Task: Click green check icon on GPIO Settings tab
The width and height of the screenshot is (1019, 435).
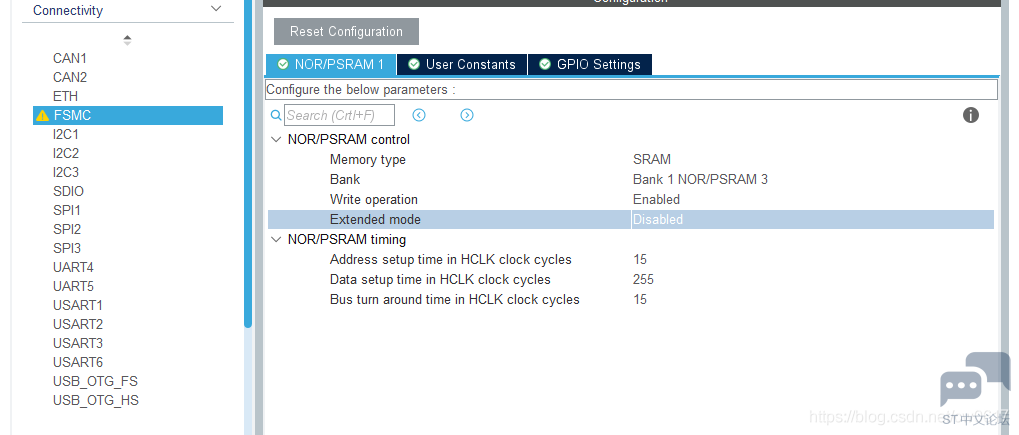Action: coord(545,64)
